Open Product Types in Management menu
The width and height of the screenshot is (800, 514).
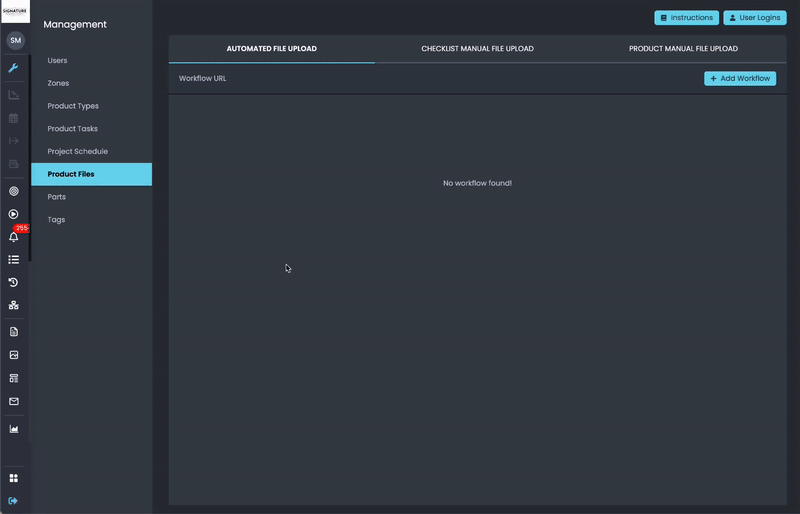(x=73, y=106)
